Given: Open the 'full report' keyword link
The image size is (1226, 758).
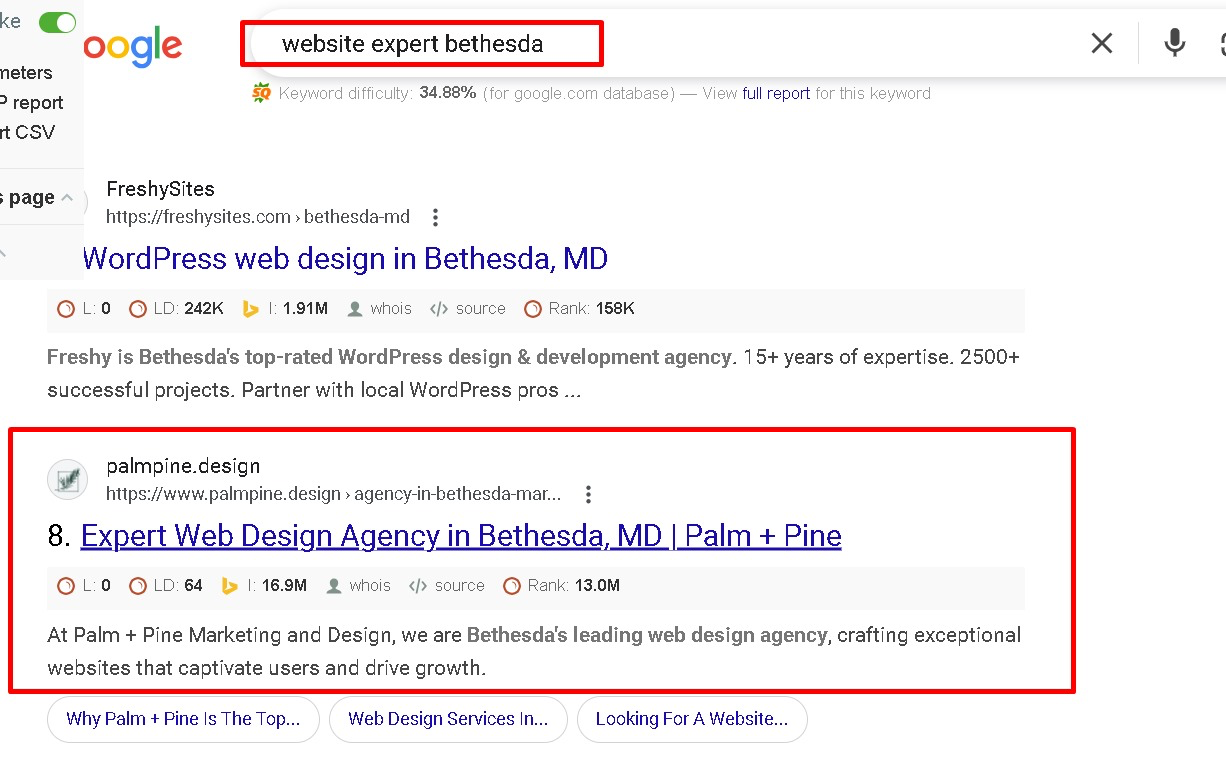Looking at the screenshot, I should click(x=776, y=93).
